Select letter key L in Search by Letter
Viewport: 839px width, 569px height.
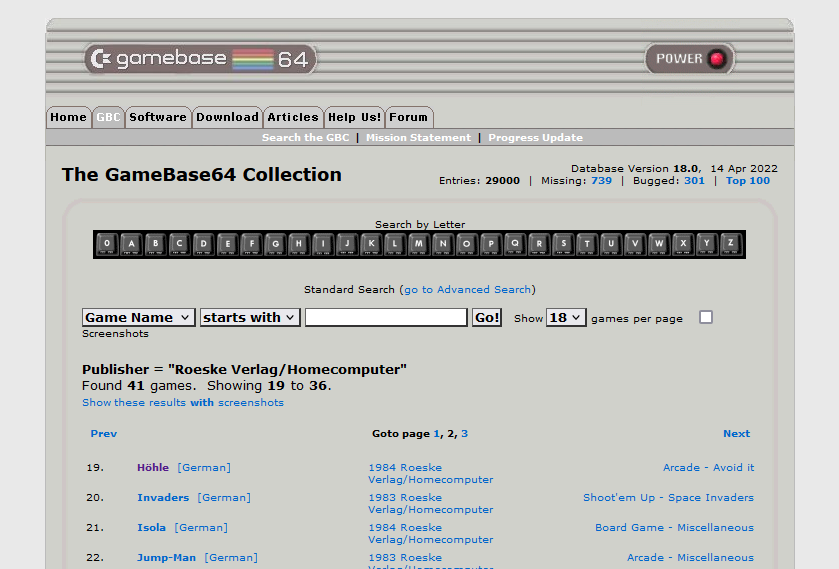tap(395, 244)
